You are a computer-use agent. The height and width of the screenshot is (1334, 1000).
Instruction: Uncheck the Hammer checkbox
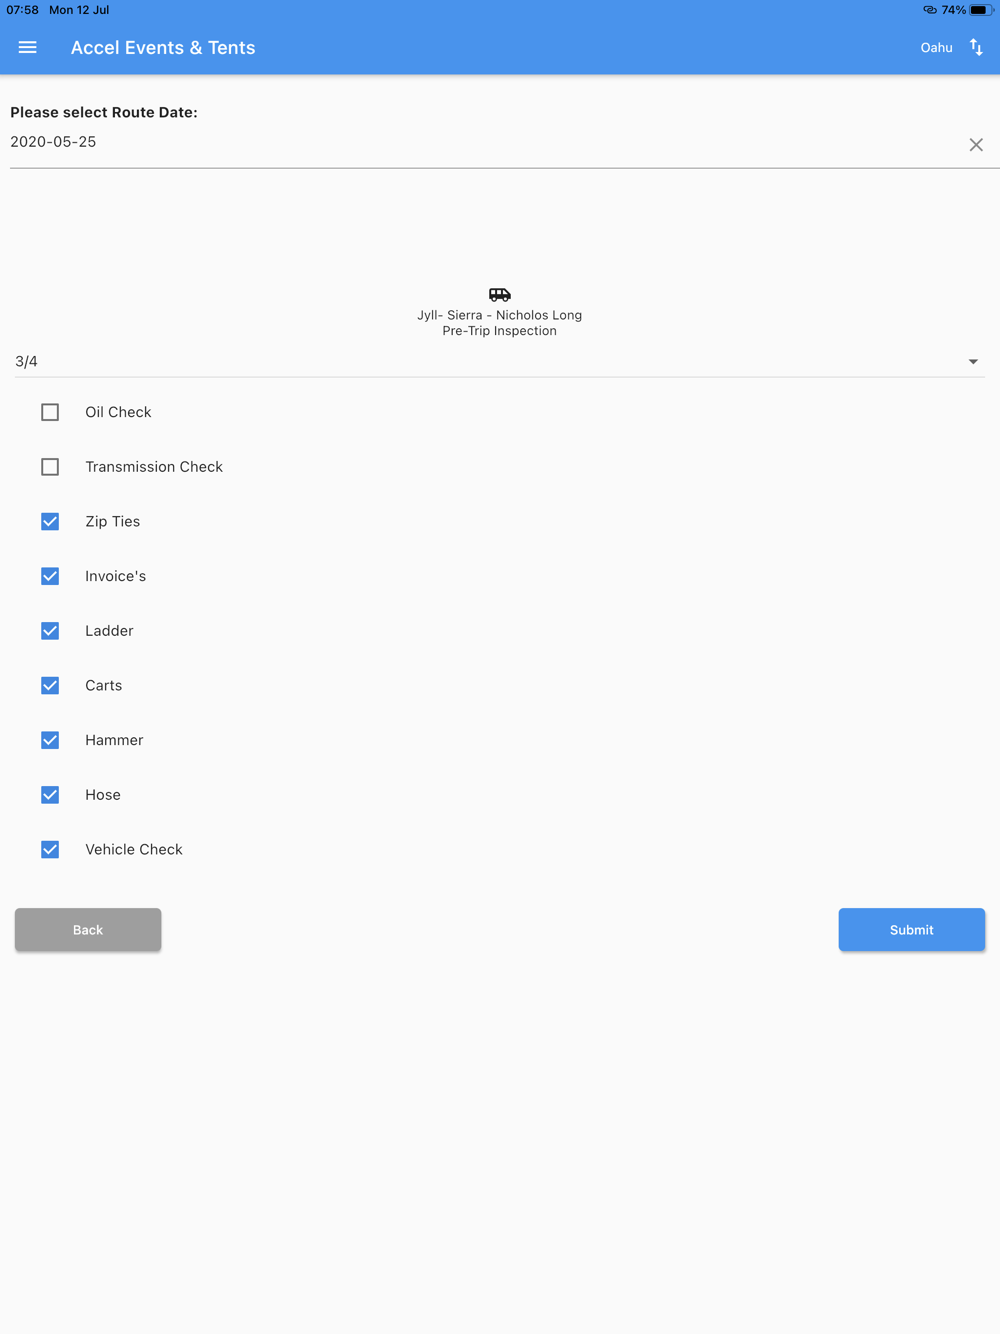pyautogui.click(x=50, y=740)
